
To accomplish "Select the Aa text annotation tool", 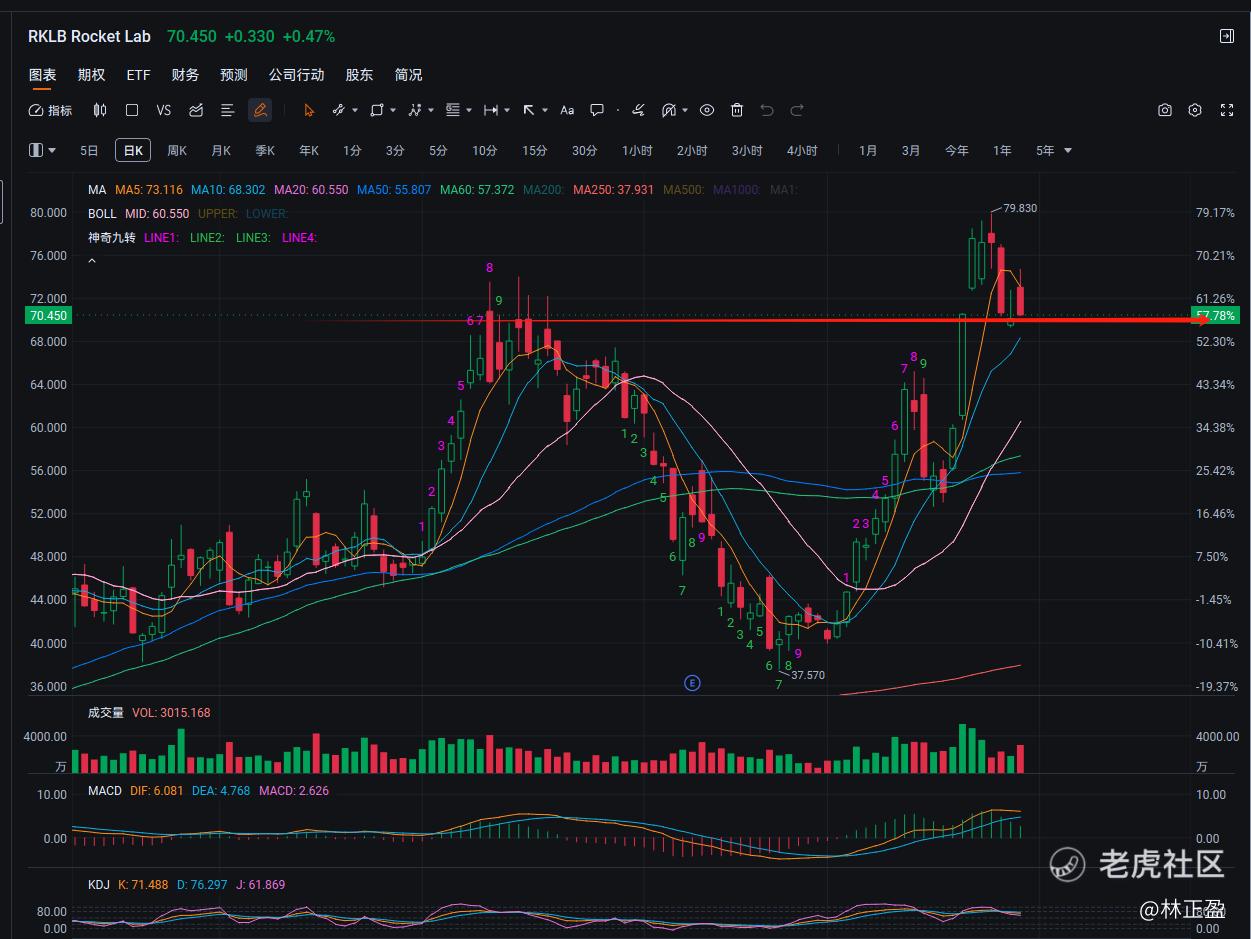I will [x=567, y=110].
